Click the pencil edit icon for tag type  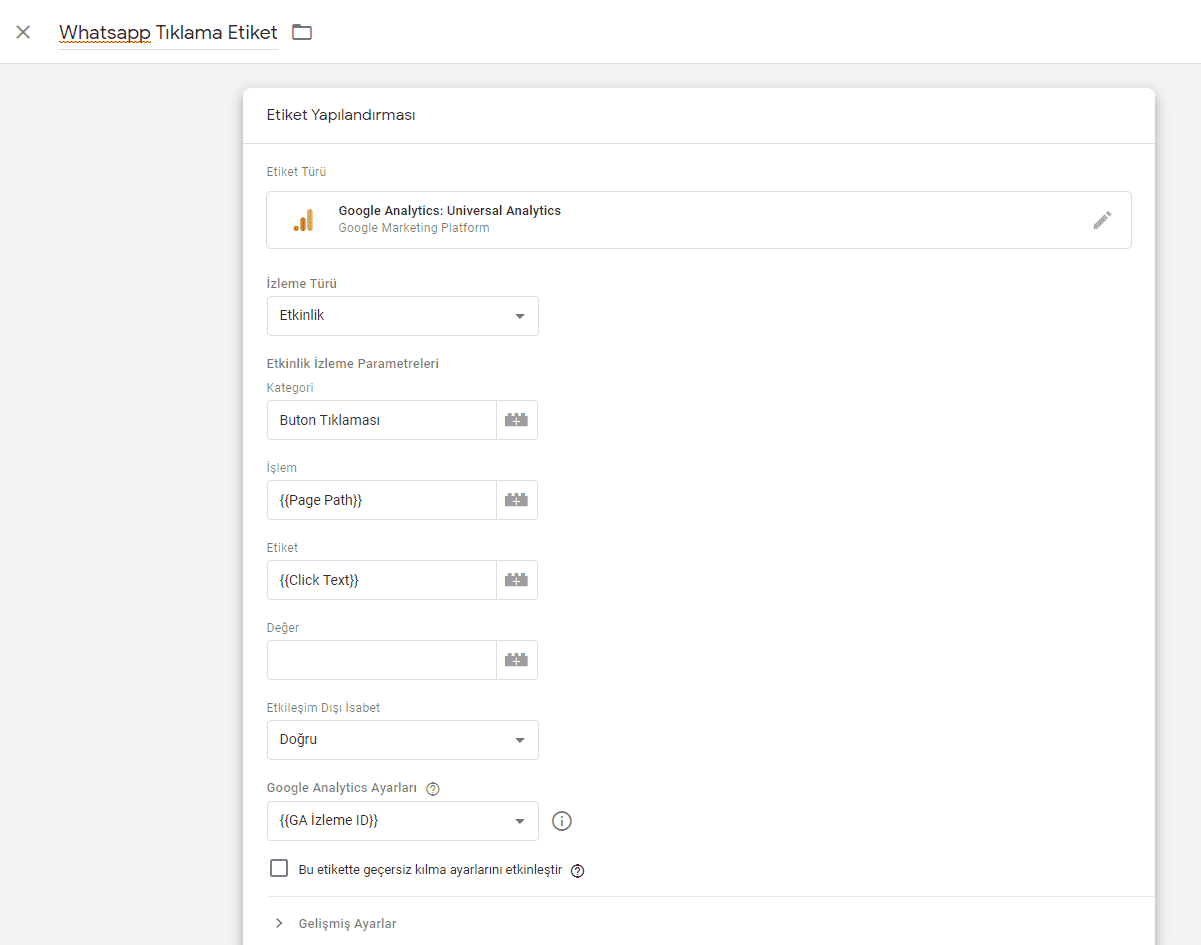[x=1102, y=220]
